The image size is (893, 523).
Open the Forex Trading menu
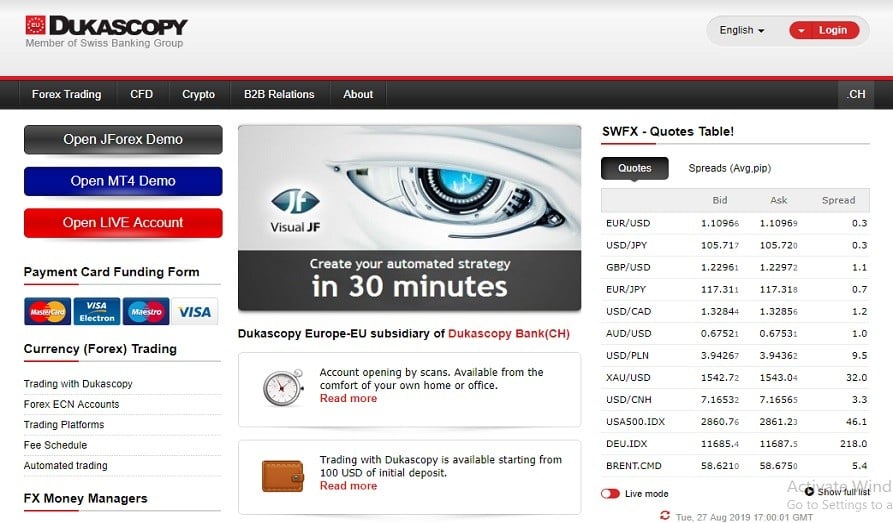(x=66, y=94)
